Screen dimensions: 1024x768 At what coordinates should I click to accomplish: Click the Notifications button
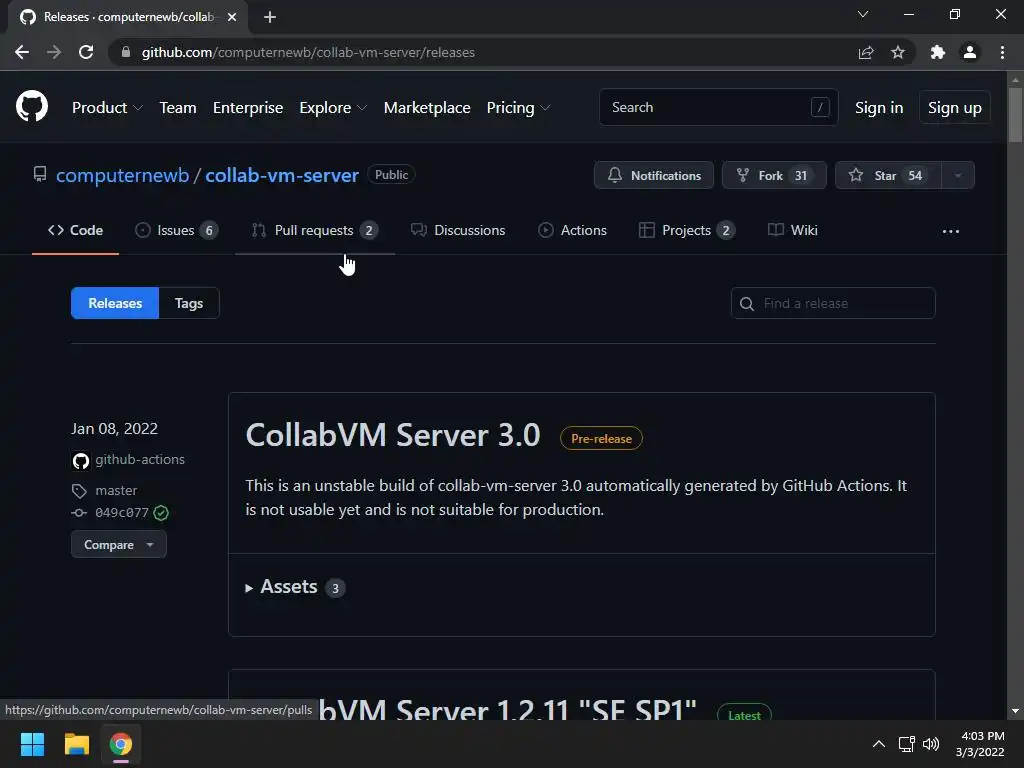(x=654, y=175)
